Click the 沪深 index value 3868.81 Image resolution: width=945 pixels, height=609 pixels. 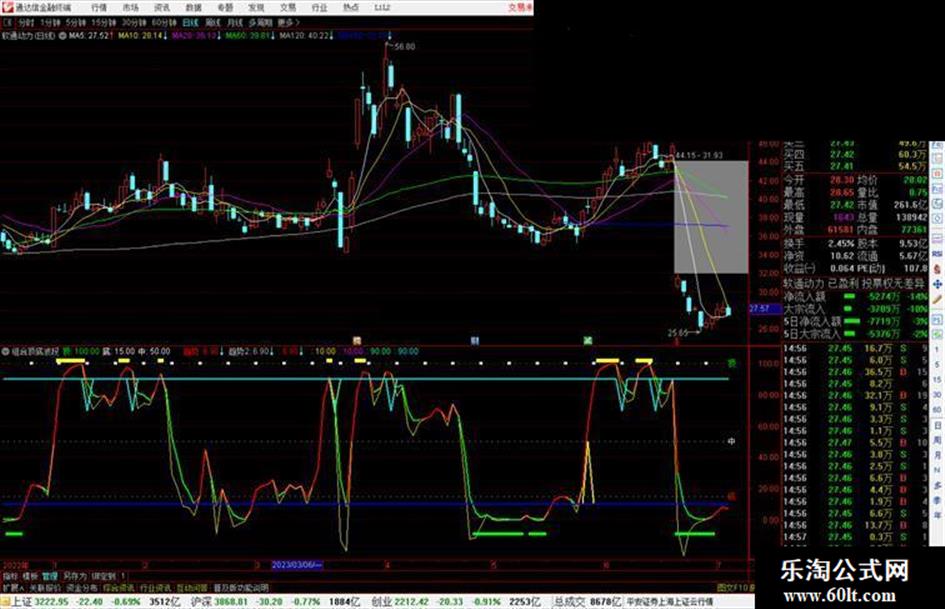click(x=232, y=602)
